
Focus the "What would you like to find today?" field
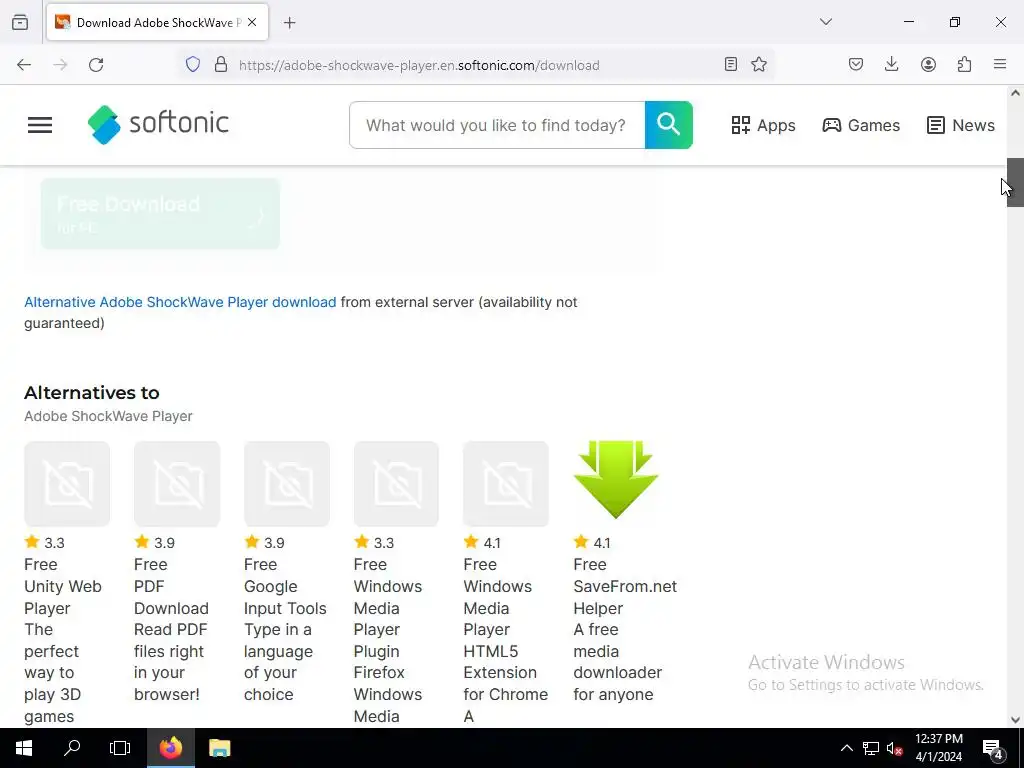click(497, 125)
